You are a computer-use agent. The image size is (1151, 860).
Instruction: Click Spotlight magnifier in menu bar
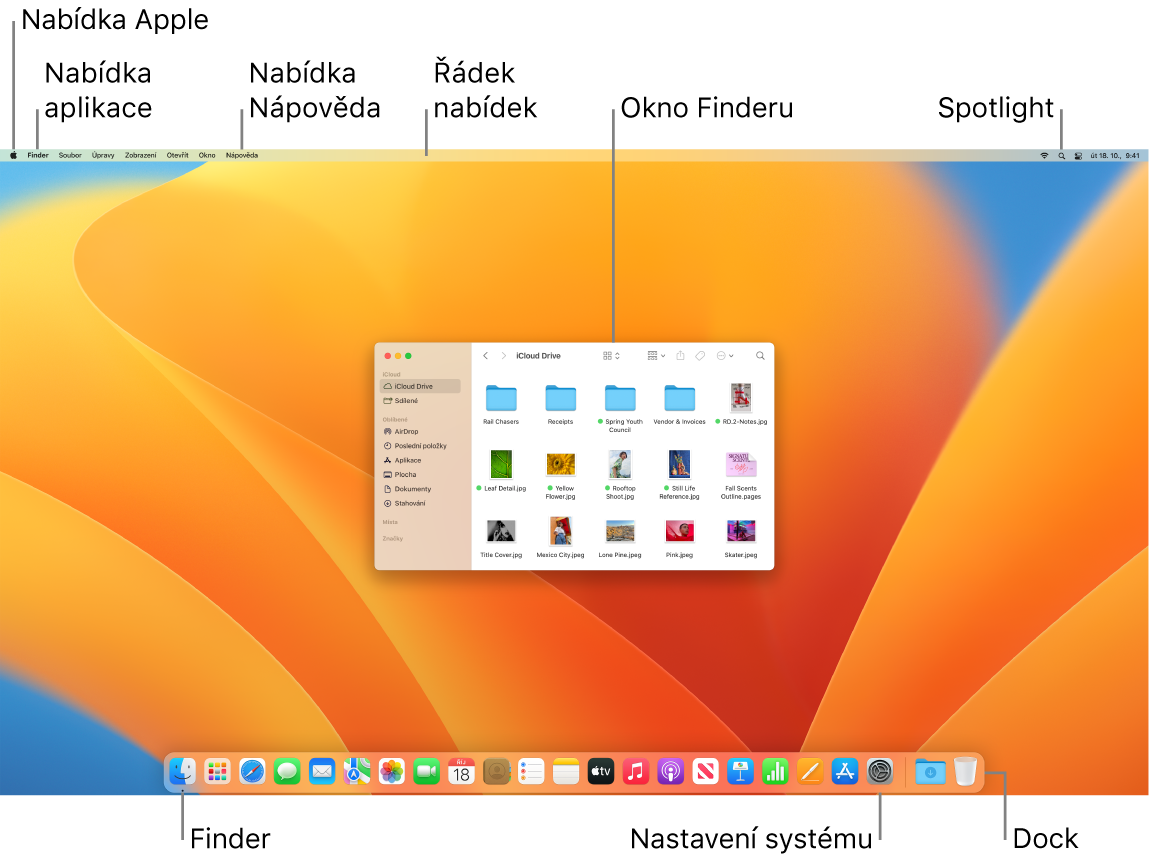click(1061, 156)
